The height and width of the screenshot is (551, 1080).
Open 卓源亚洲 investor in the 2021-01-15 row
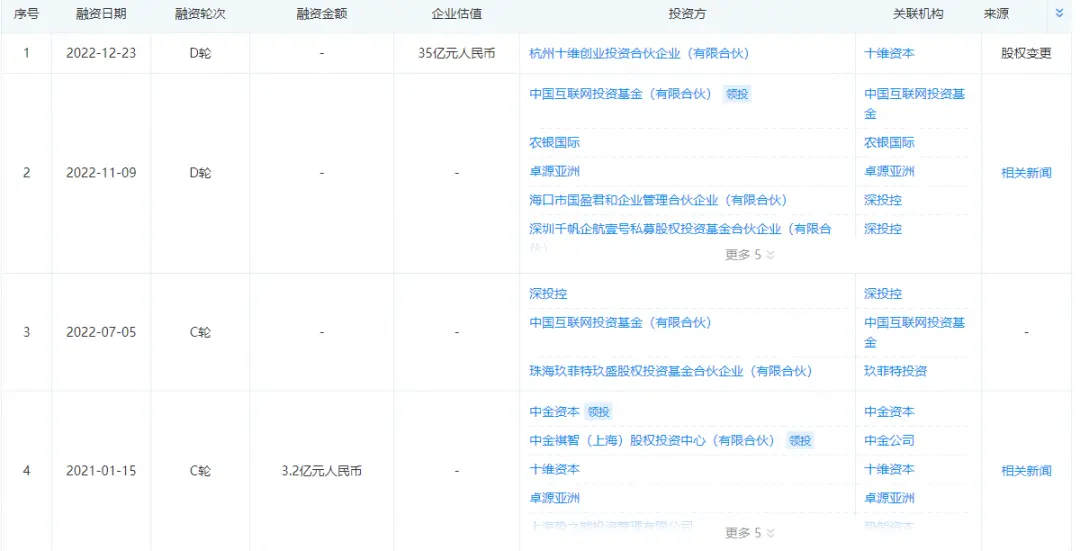coord(554,498)
